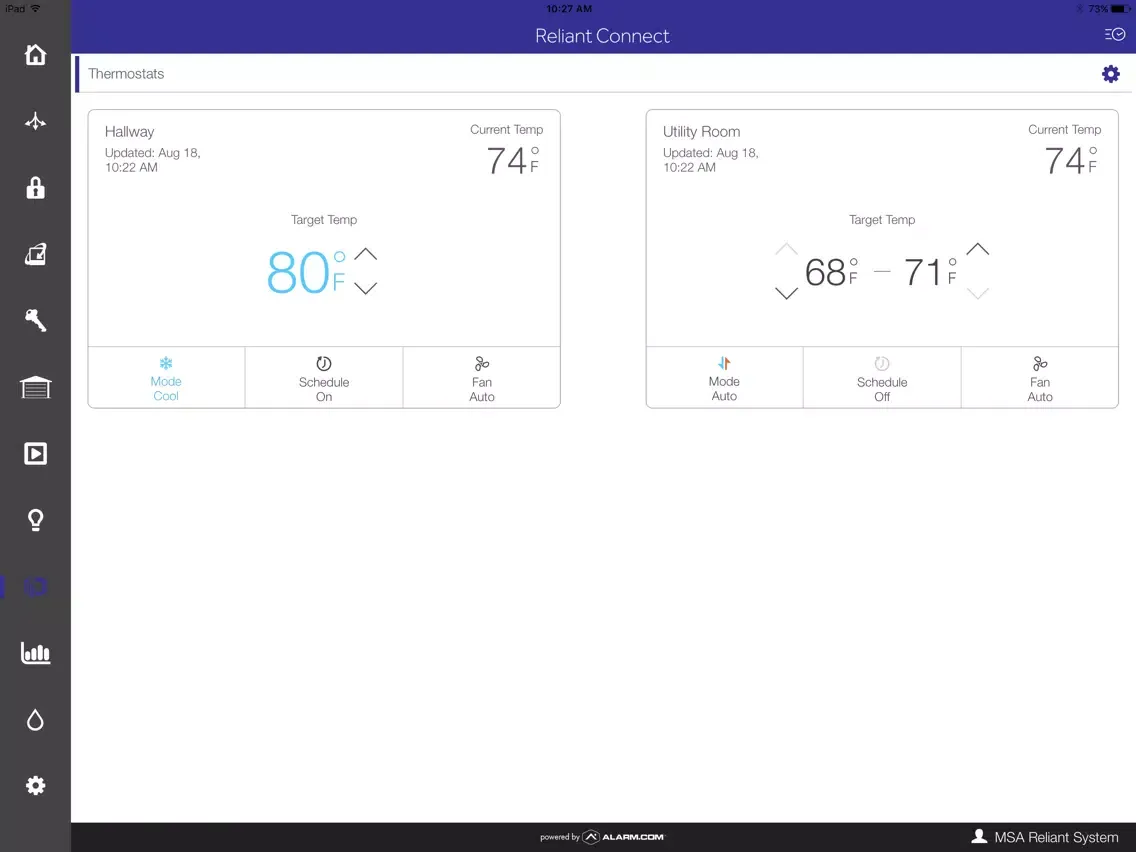Image resolution: width=1136 pixels, height=852 pixels.
Task: Open Thermostats settings gear at top right
Action: click(1111, 74)
